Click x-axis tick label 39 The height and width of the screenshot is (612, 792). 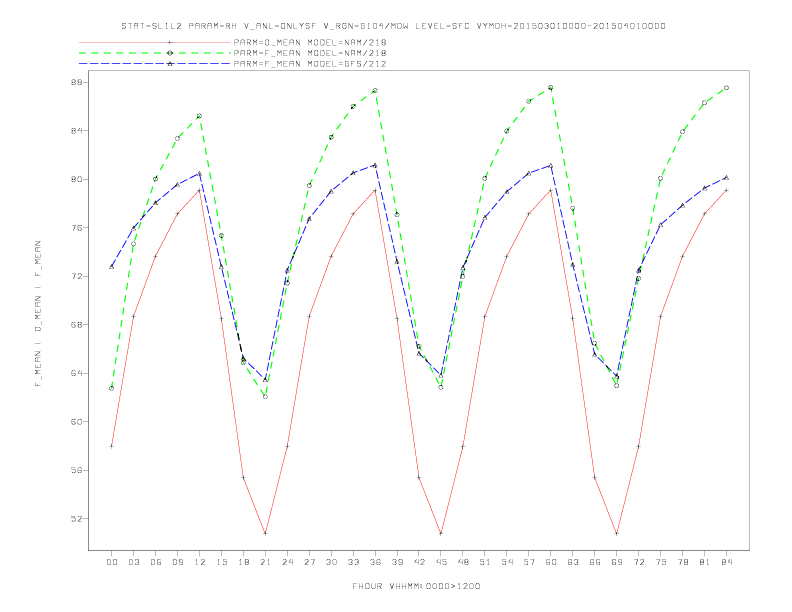click(397, 562)
